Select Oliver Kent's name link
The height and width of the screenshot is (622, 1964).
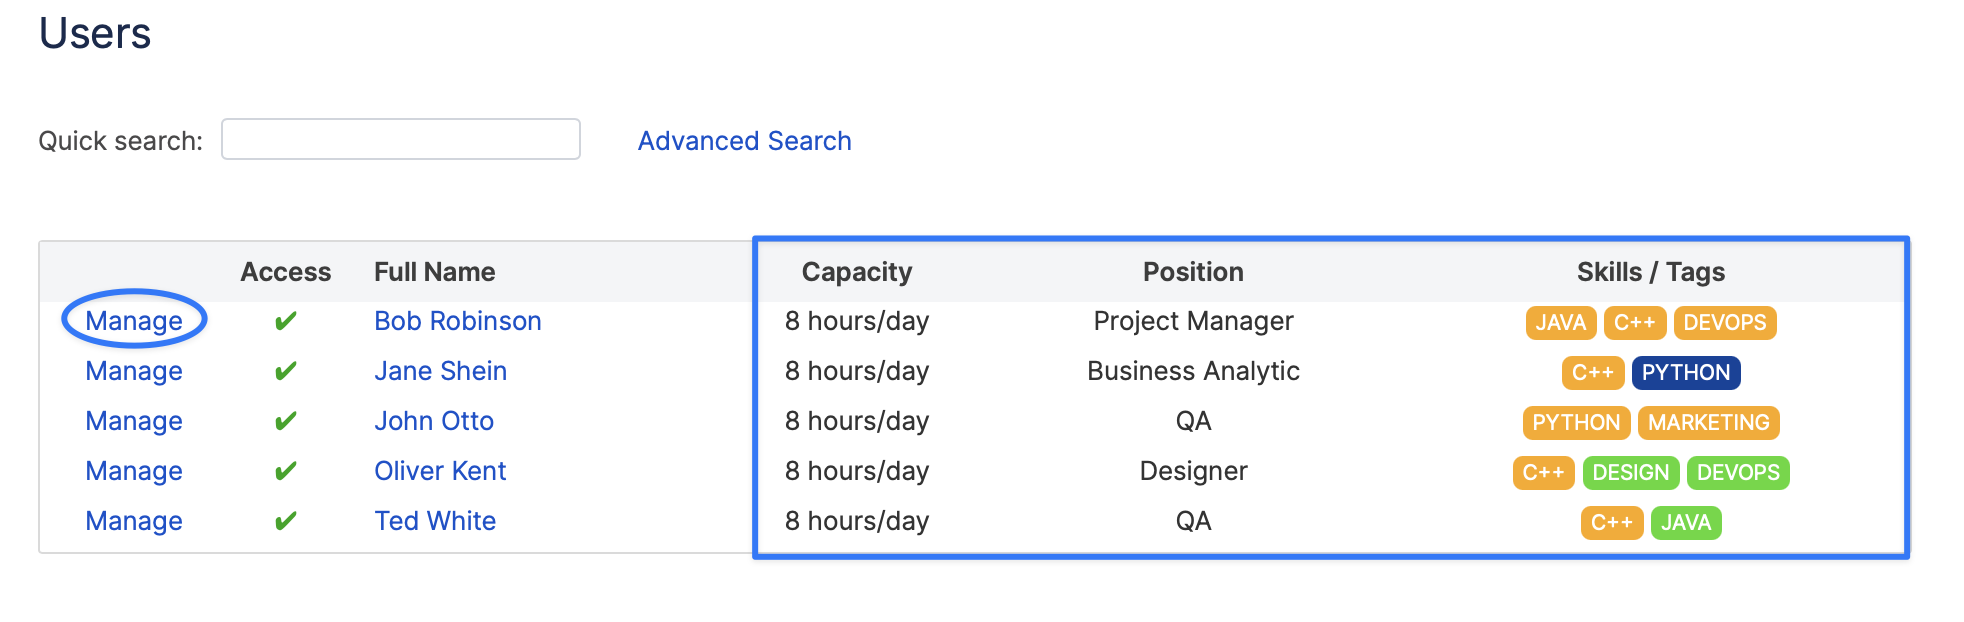(x=440, y=471)
